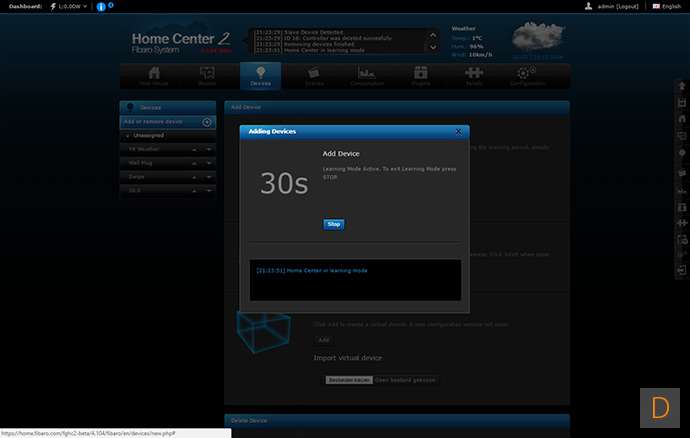
Task: Select the Wall Plug device row
Action: pos(168,163)
